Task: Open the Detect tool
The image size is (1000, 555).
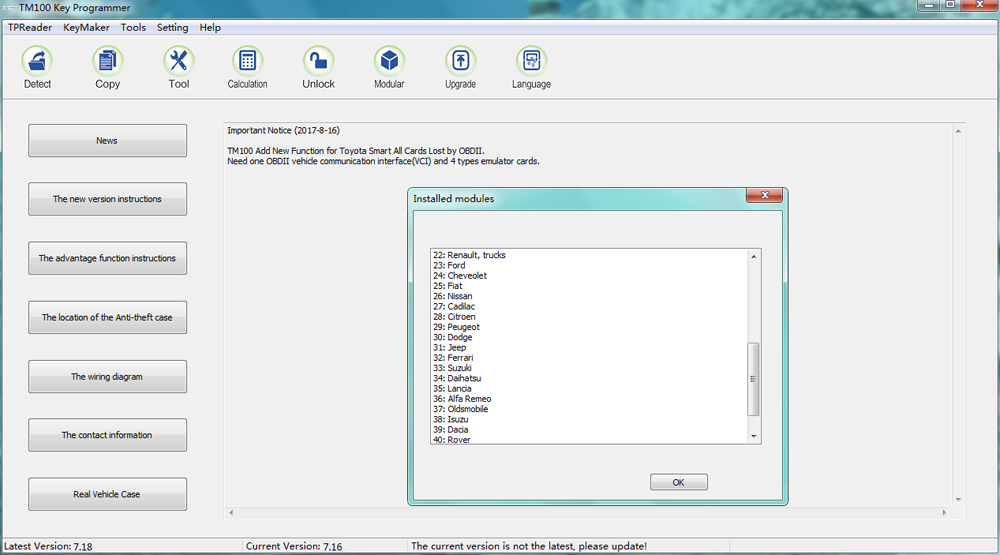Action: (37, 67)
